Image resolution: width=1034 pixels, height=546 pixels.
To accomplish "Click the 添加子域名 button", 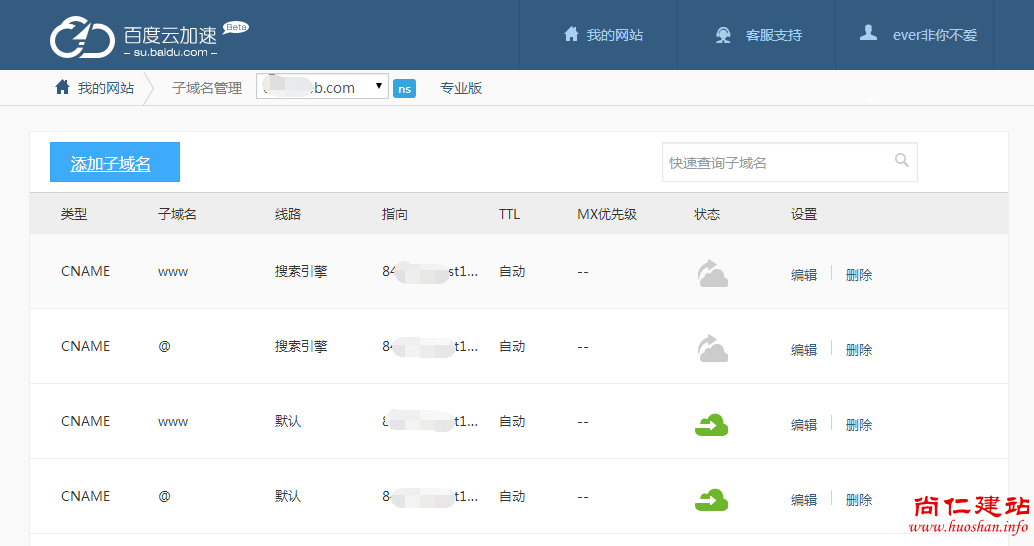I will click(x=114, y=163).
